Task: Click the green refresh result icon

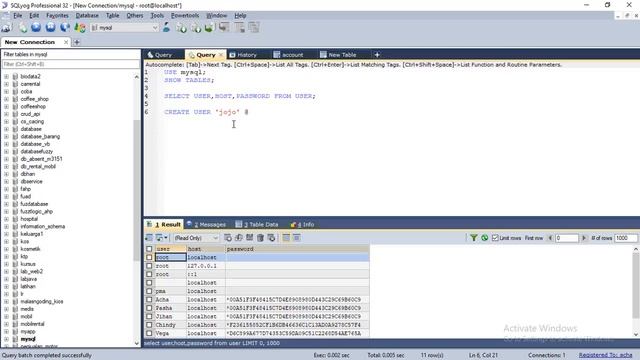Action: (484, 238)
